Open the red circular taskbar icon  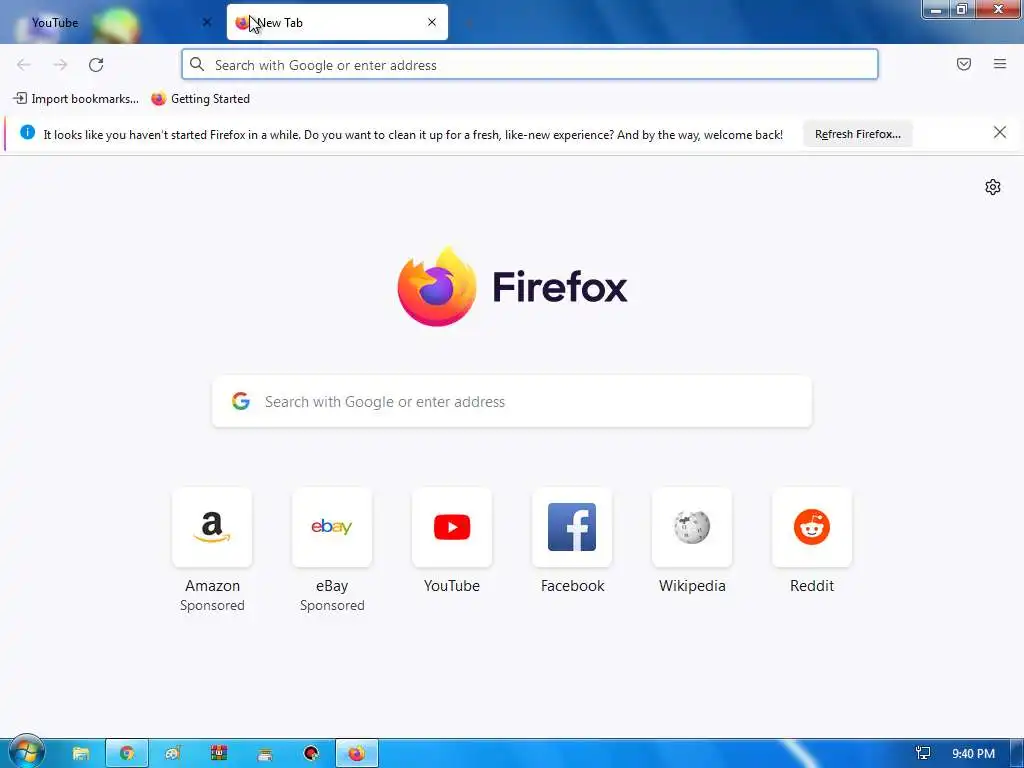coord(311,754)
